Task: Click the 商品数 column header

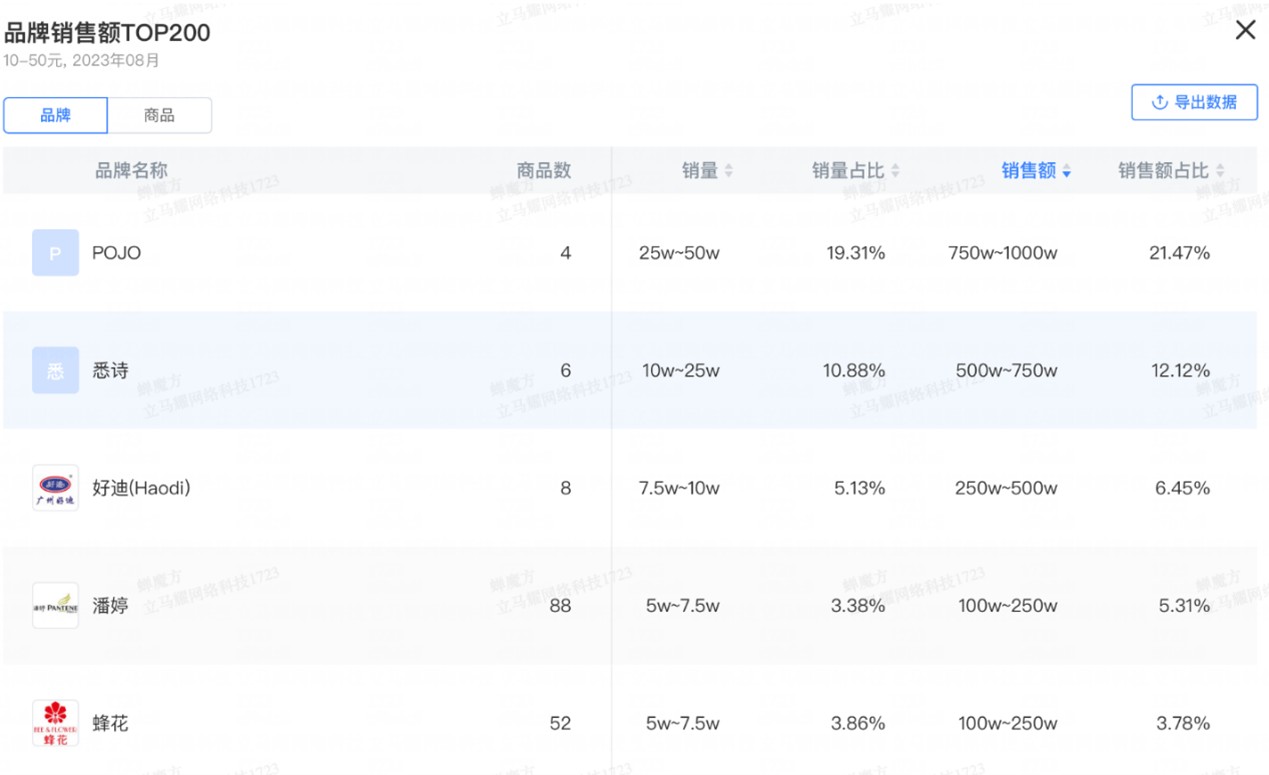Action: tap(544, 171)
